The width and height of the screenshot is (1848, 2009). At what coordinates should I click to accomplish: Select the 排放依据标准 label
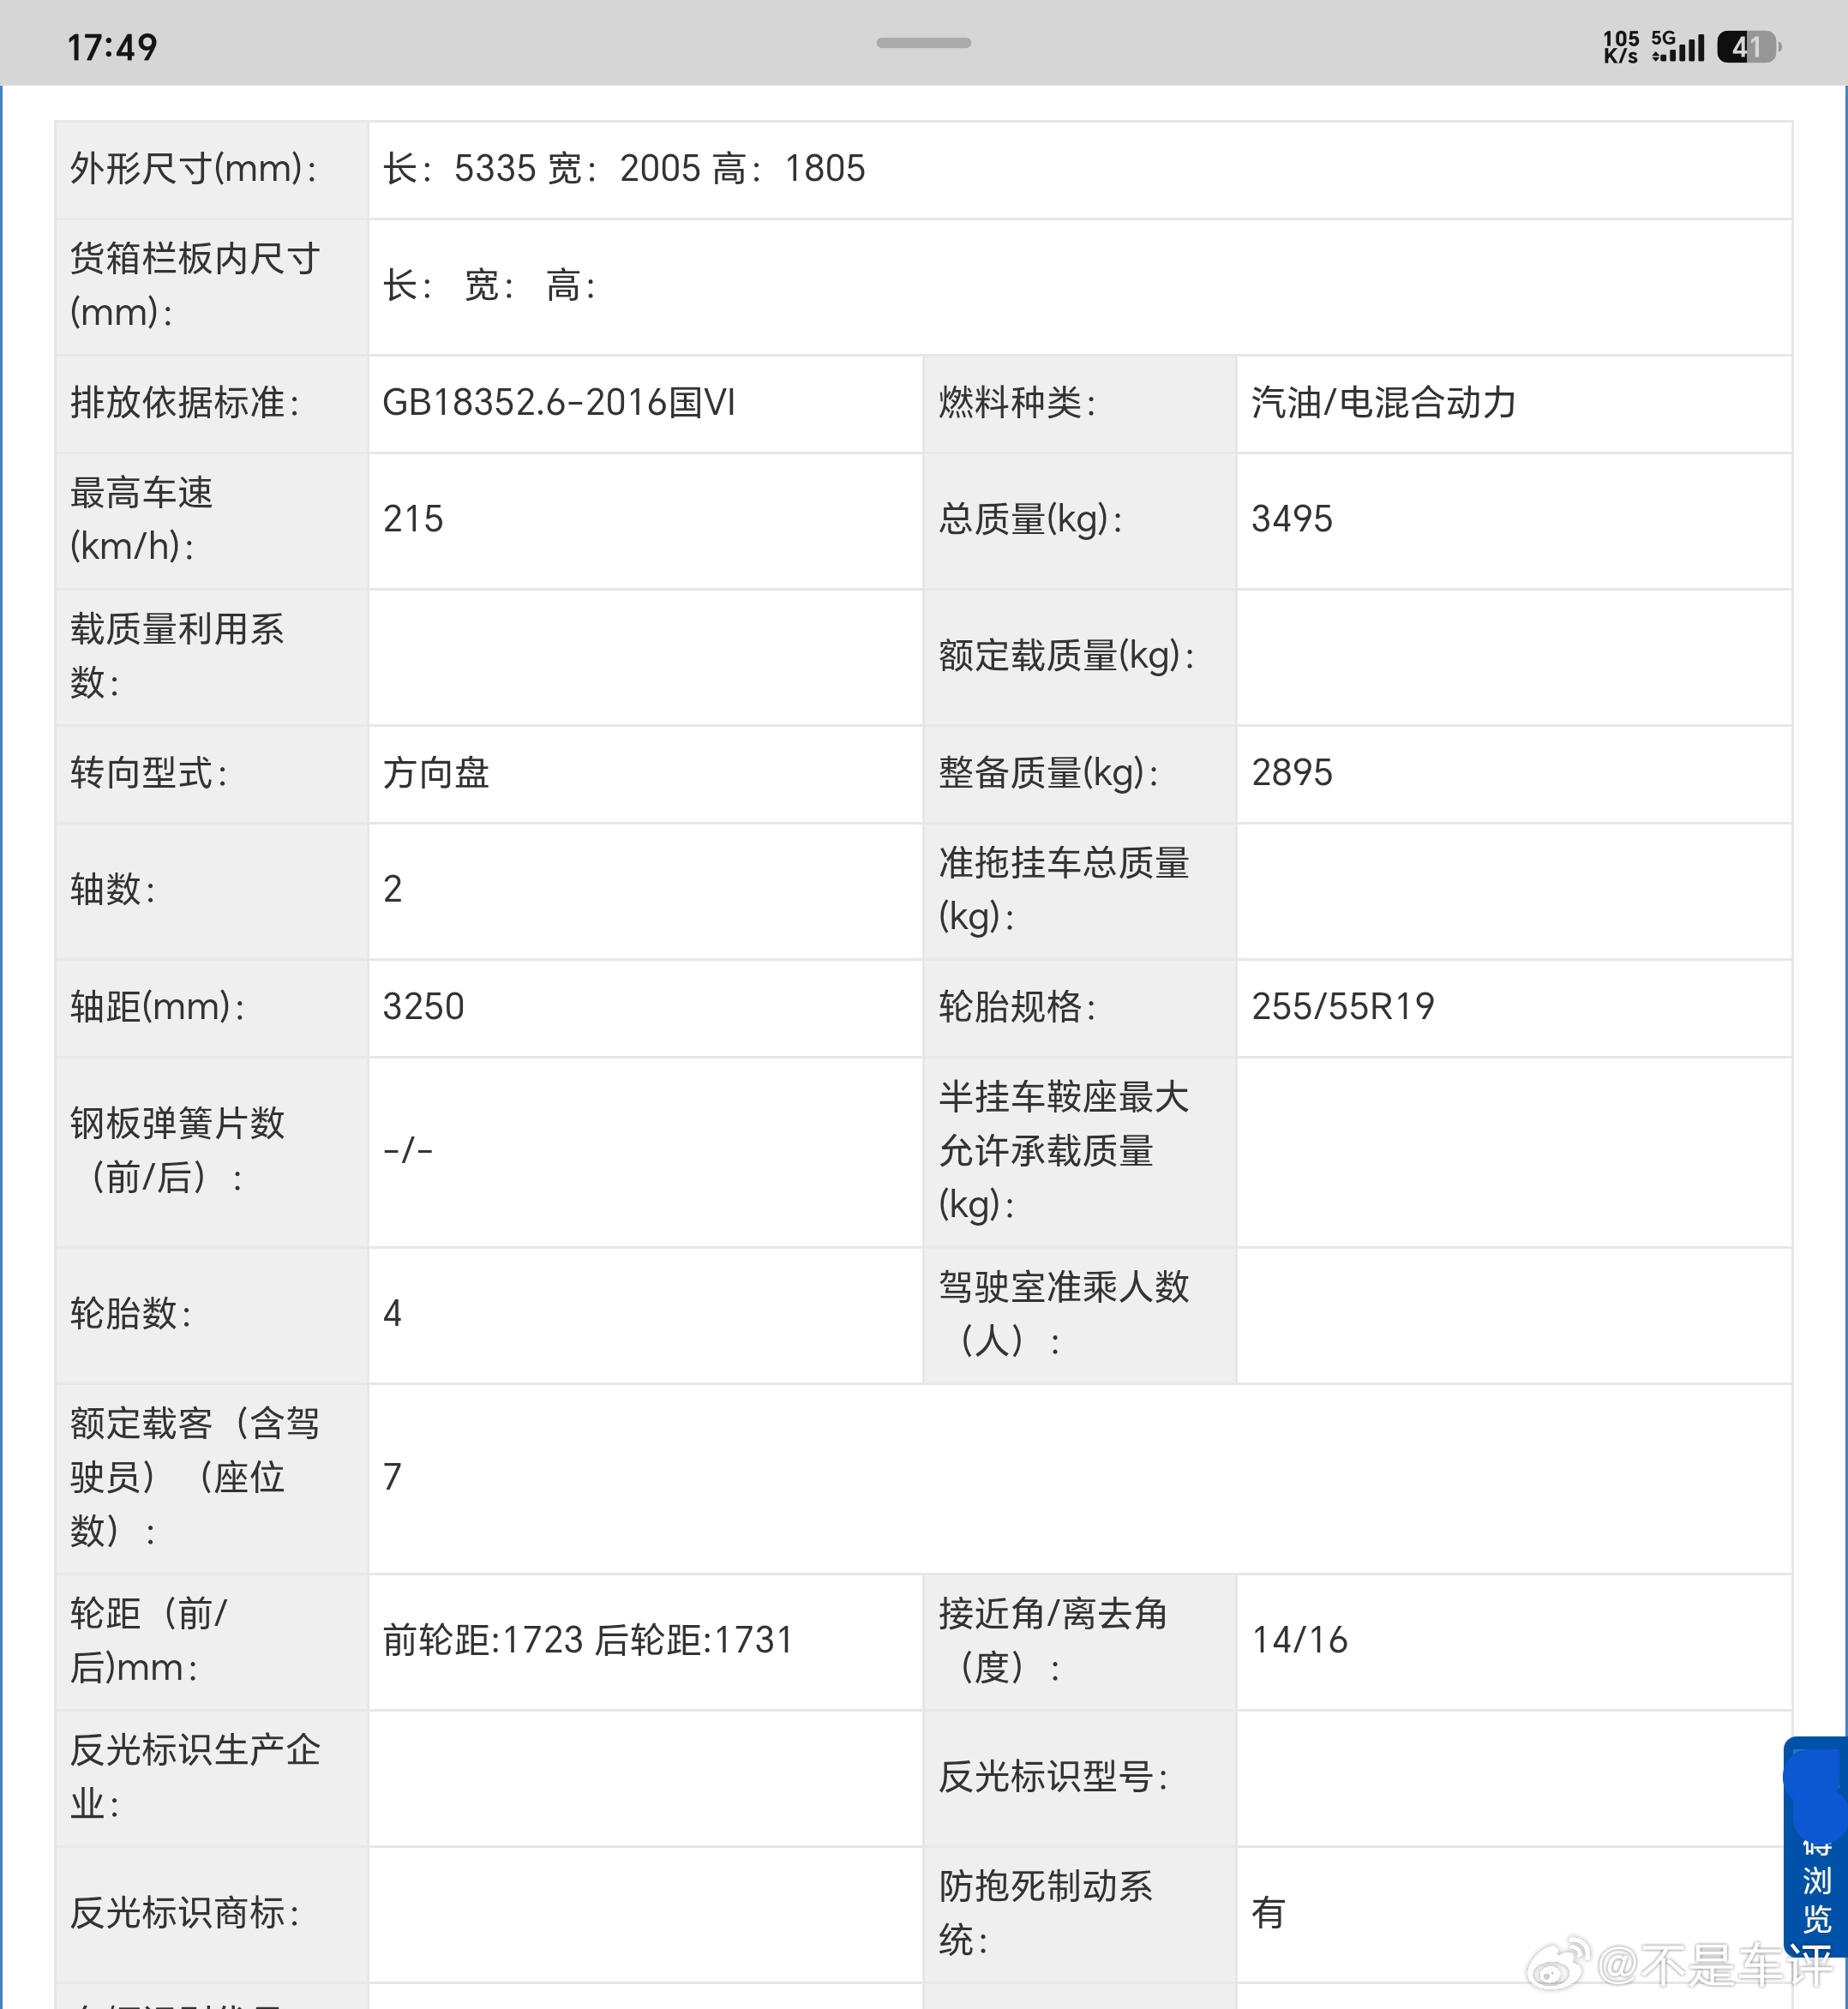pos(185,403)
